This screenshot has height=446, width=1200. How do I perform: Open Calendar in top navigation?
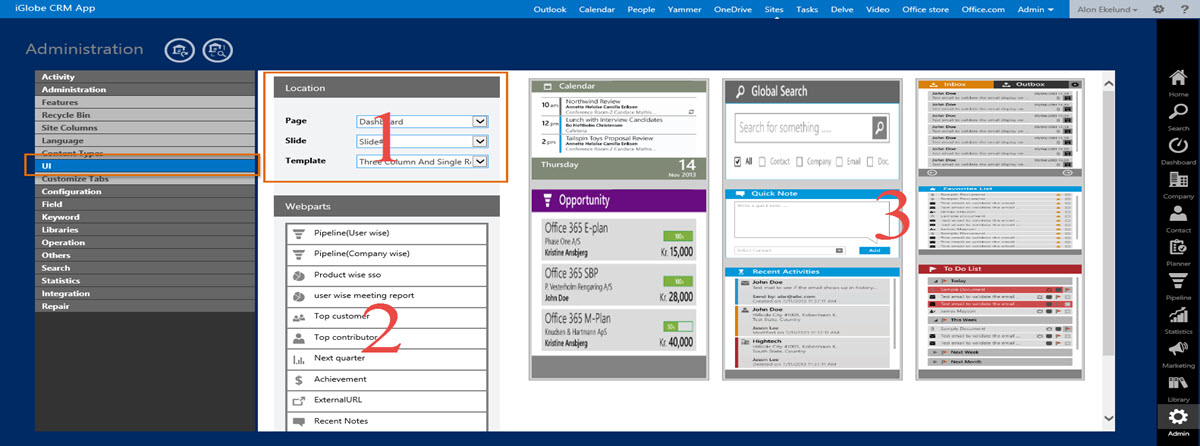(x=597, y=9)
